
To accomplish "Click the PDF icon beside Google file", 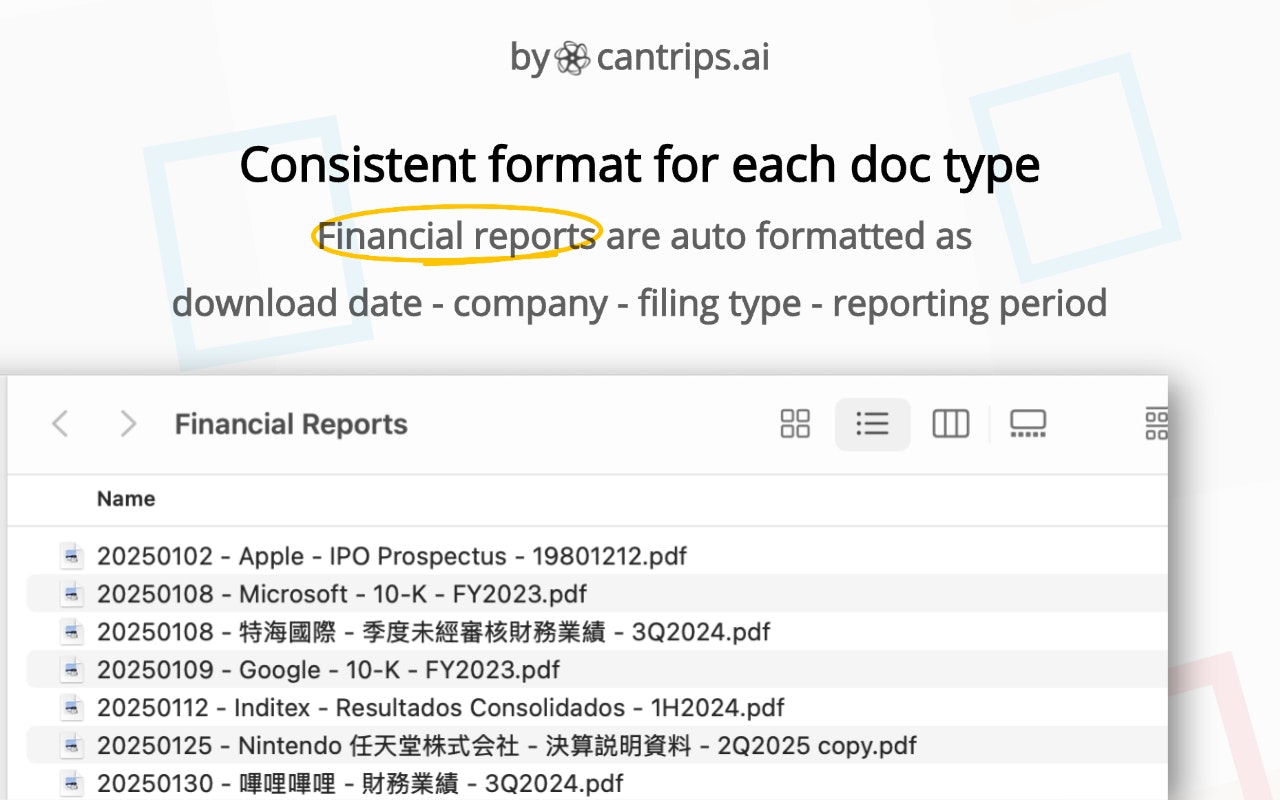I will tap(71, 670).
